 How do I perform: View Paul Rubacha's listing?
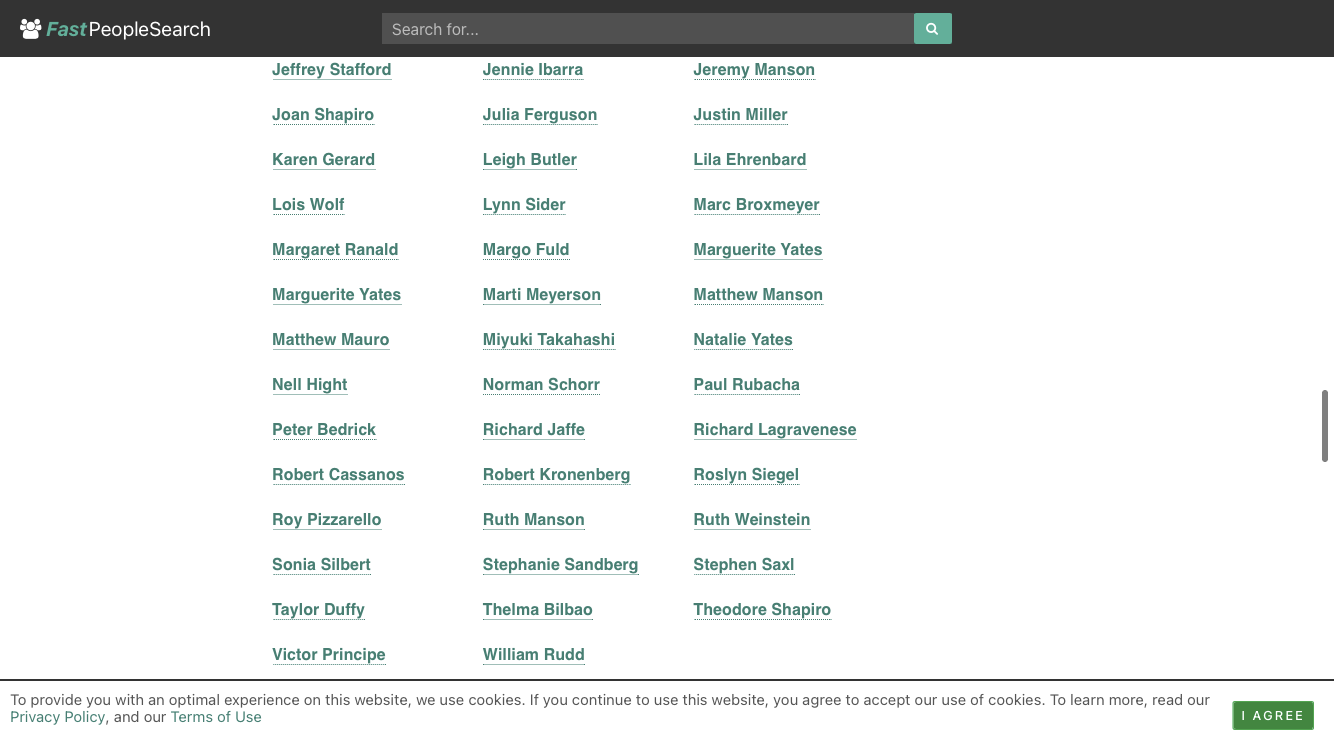click(x=747, y=384)
